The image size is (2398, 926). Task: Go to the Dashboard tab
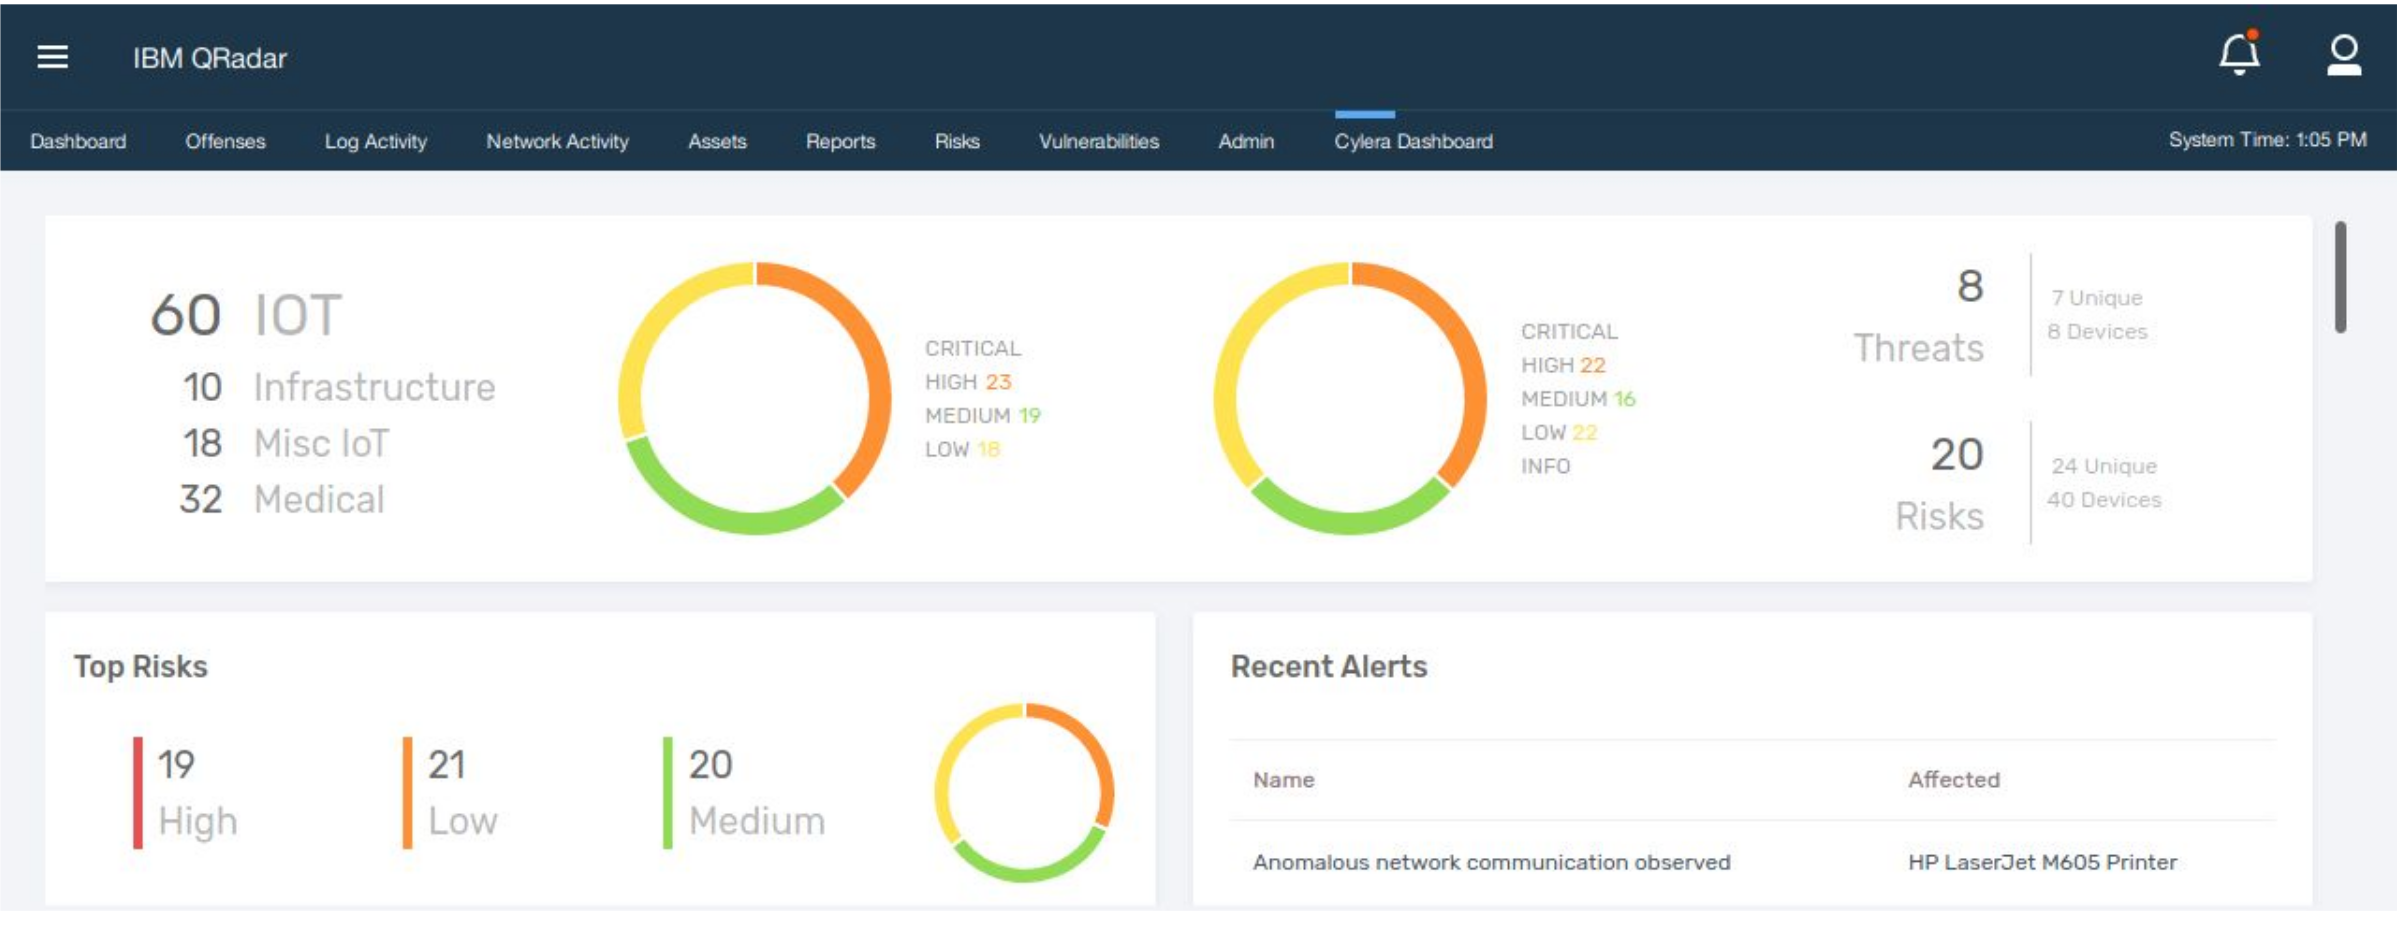pyautogui.click(x=78, y=141)
